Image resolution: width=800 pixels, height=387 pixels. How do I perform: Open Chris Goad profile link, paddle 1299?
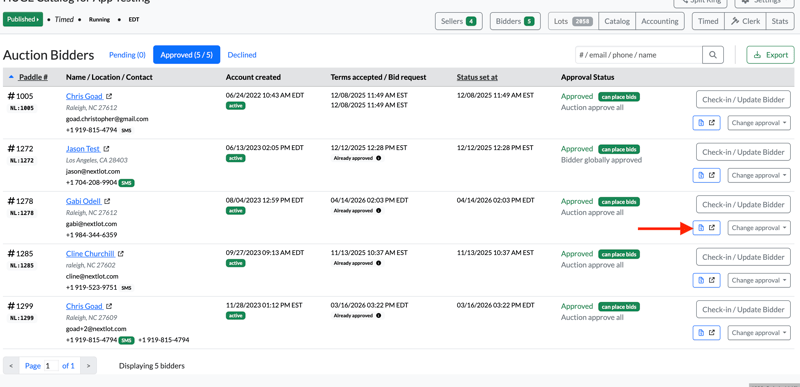pyautogui.click(x=84, y=306)
